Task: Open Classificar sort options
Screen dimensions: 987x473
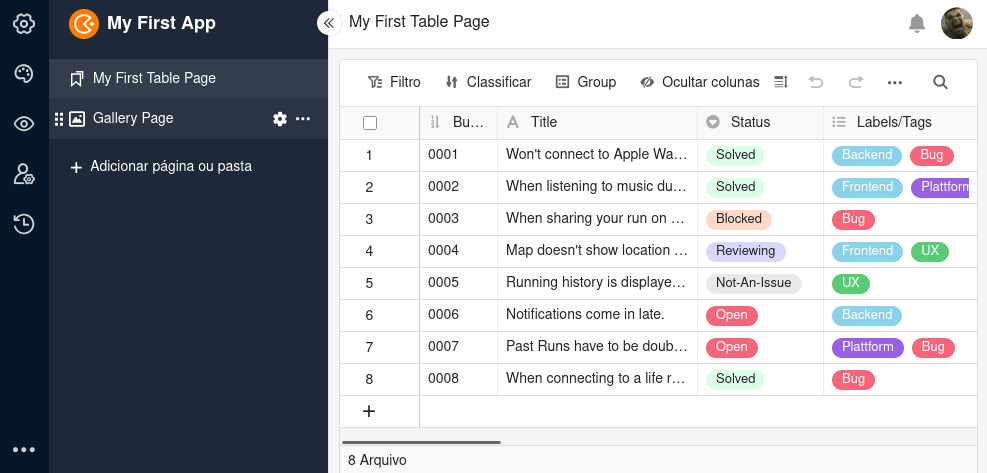Action: [488, 82]
